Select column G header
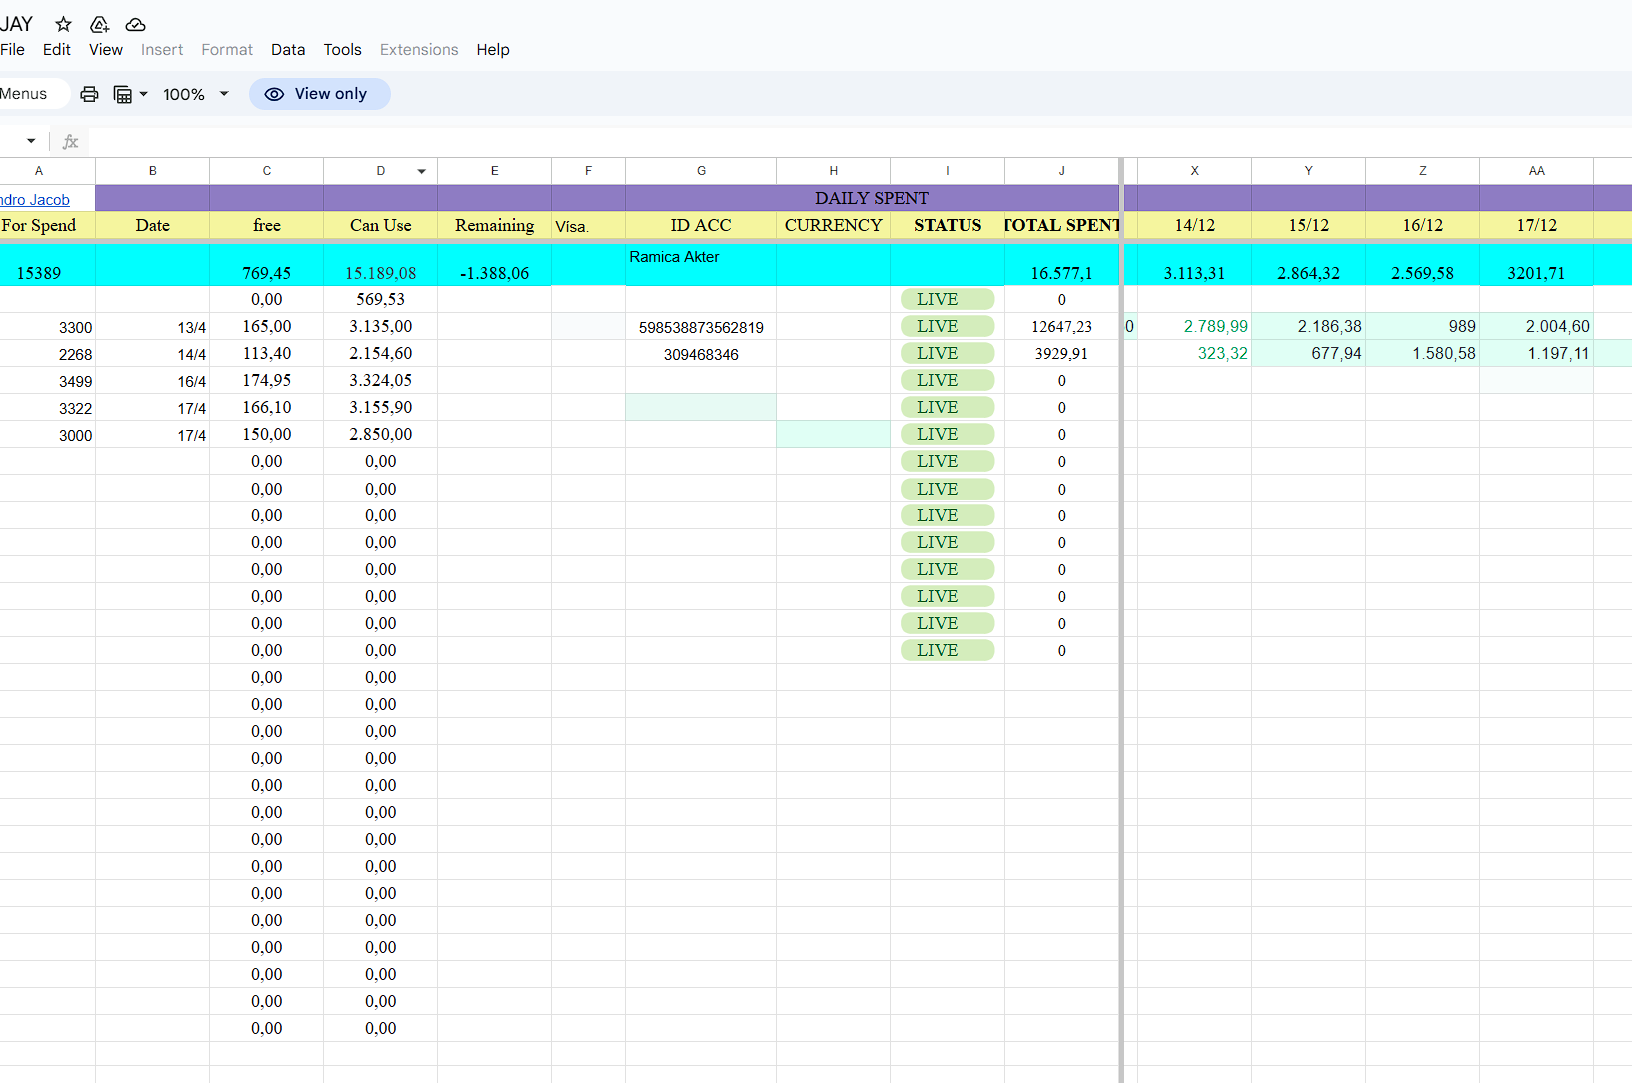 click(x=701, y=171)
